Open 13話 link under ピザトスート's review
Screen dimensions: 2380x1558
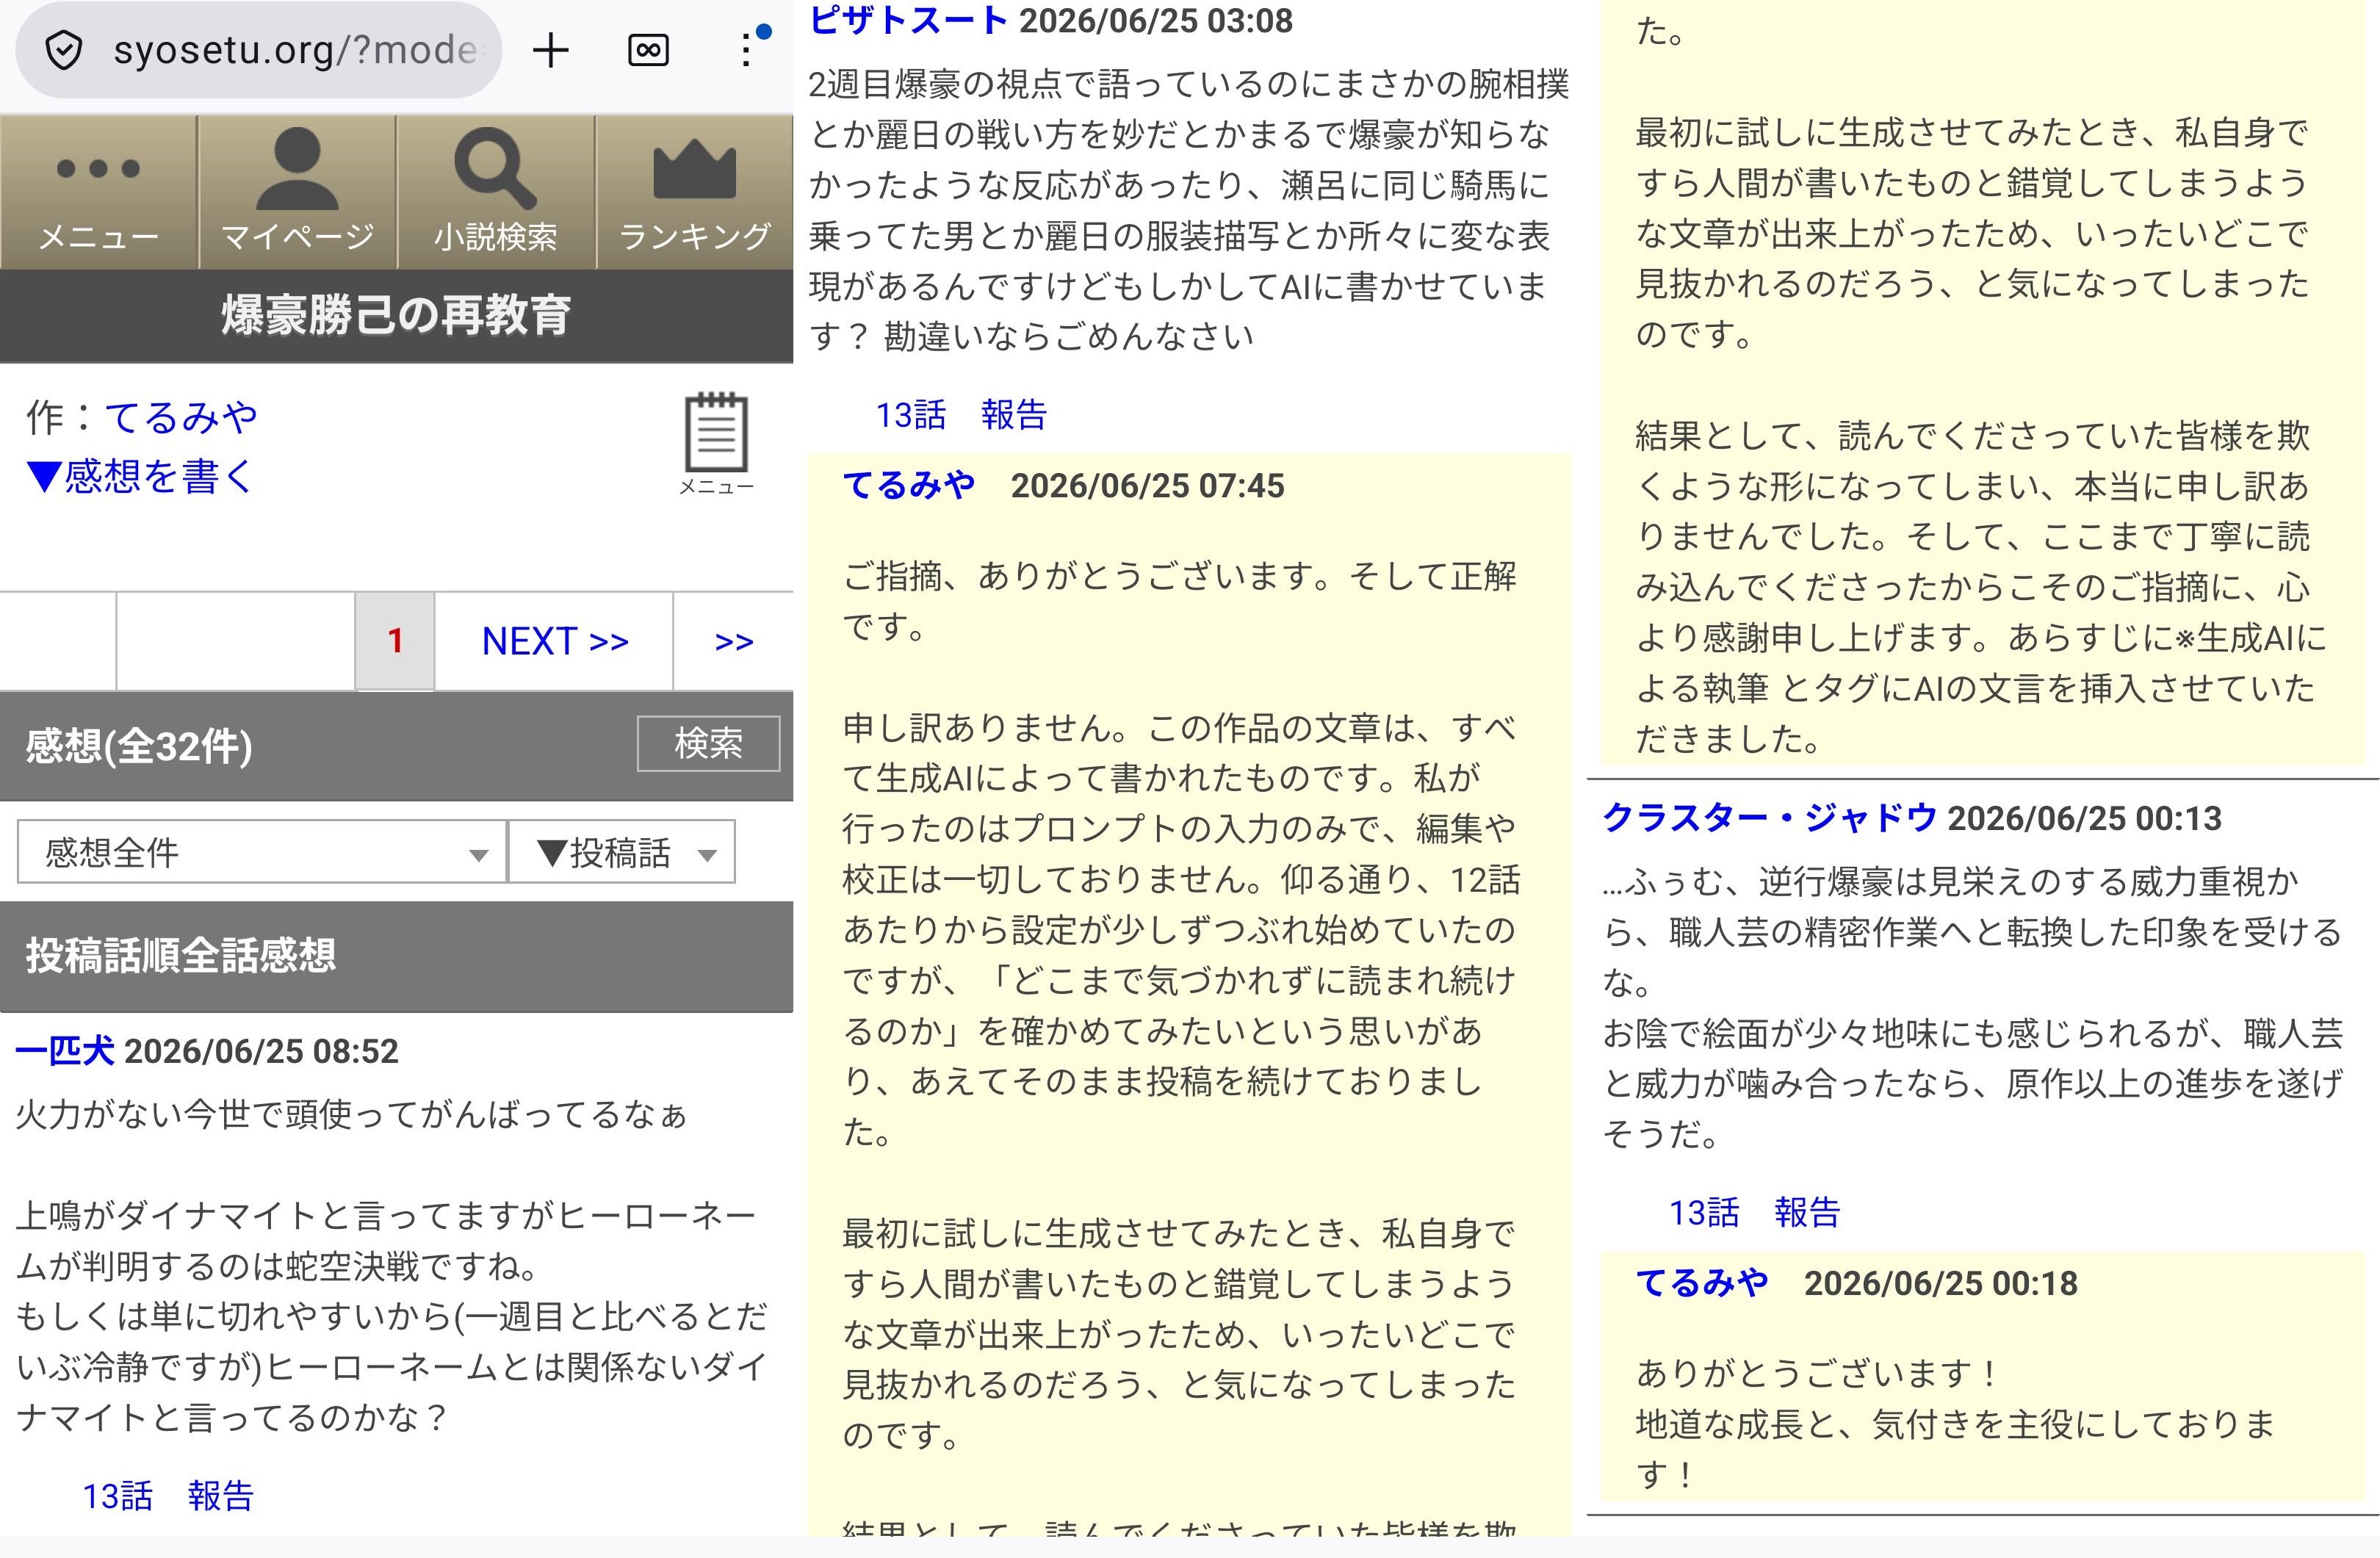click(910, 415)
